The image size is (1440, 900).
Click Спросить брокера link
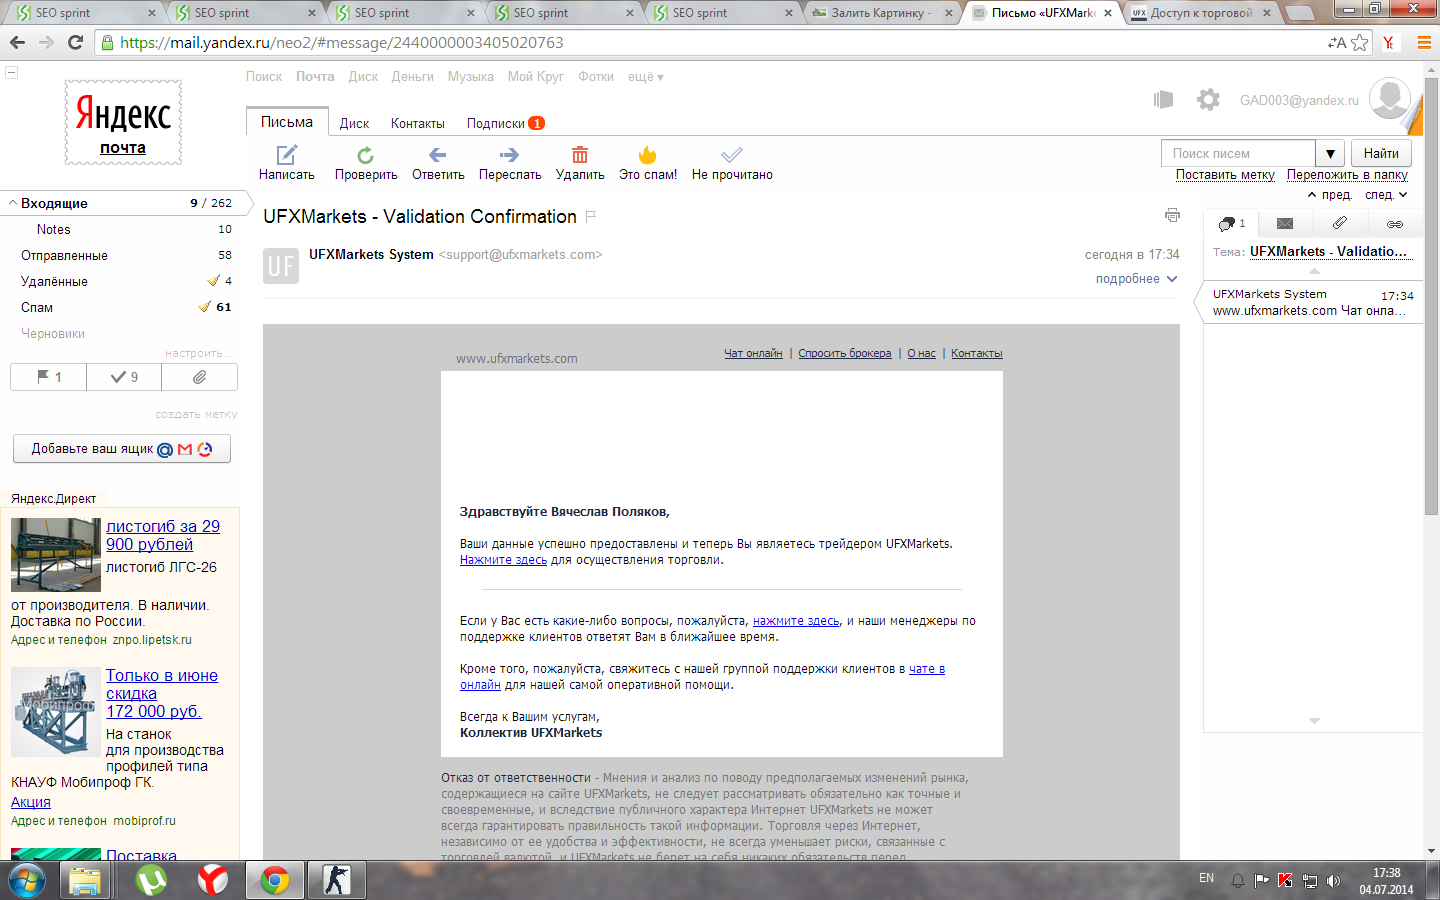[845, 354]
